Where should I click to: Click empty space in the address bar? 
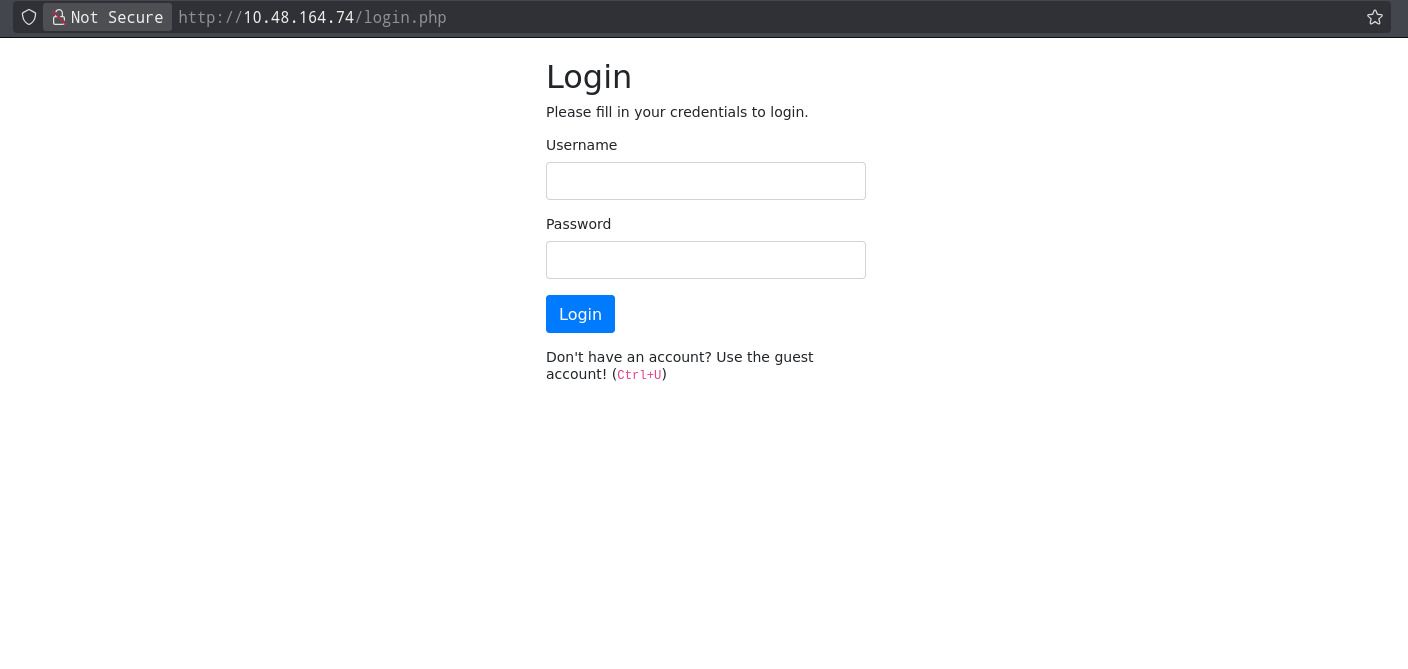point(900,17)
